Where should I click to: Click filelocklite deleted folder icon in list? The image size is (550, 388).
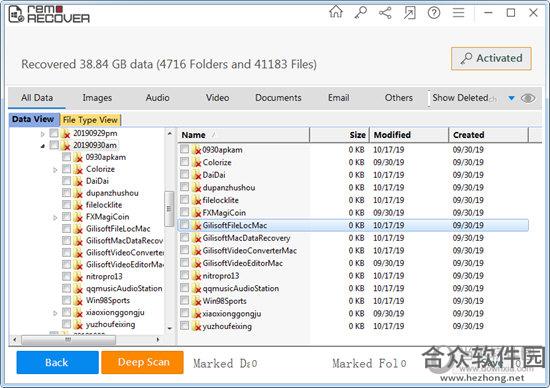point(196,200)
